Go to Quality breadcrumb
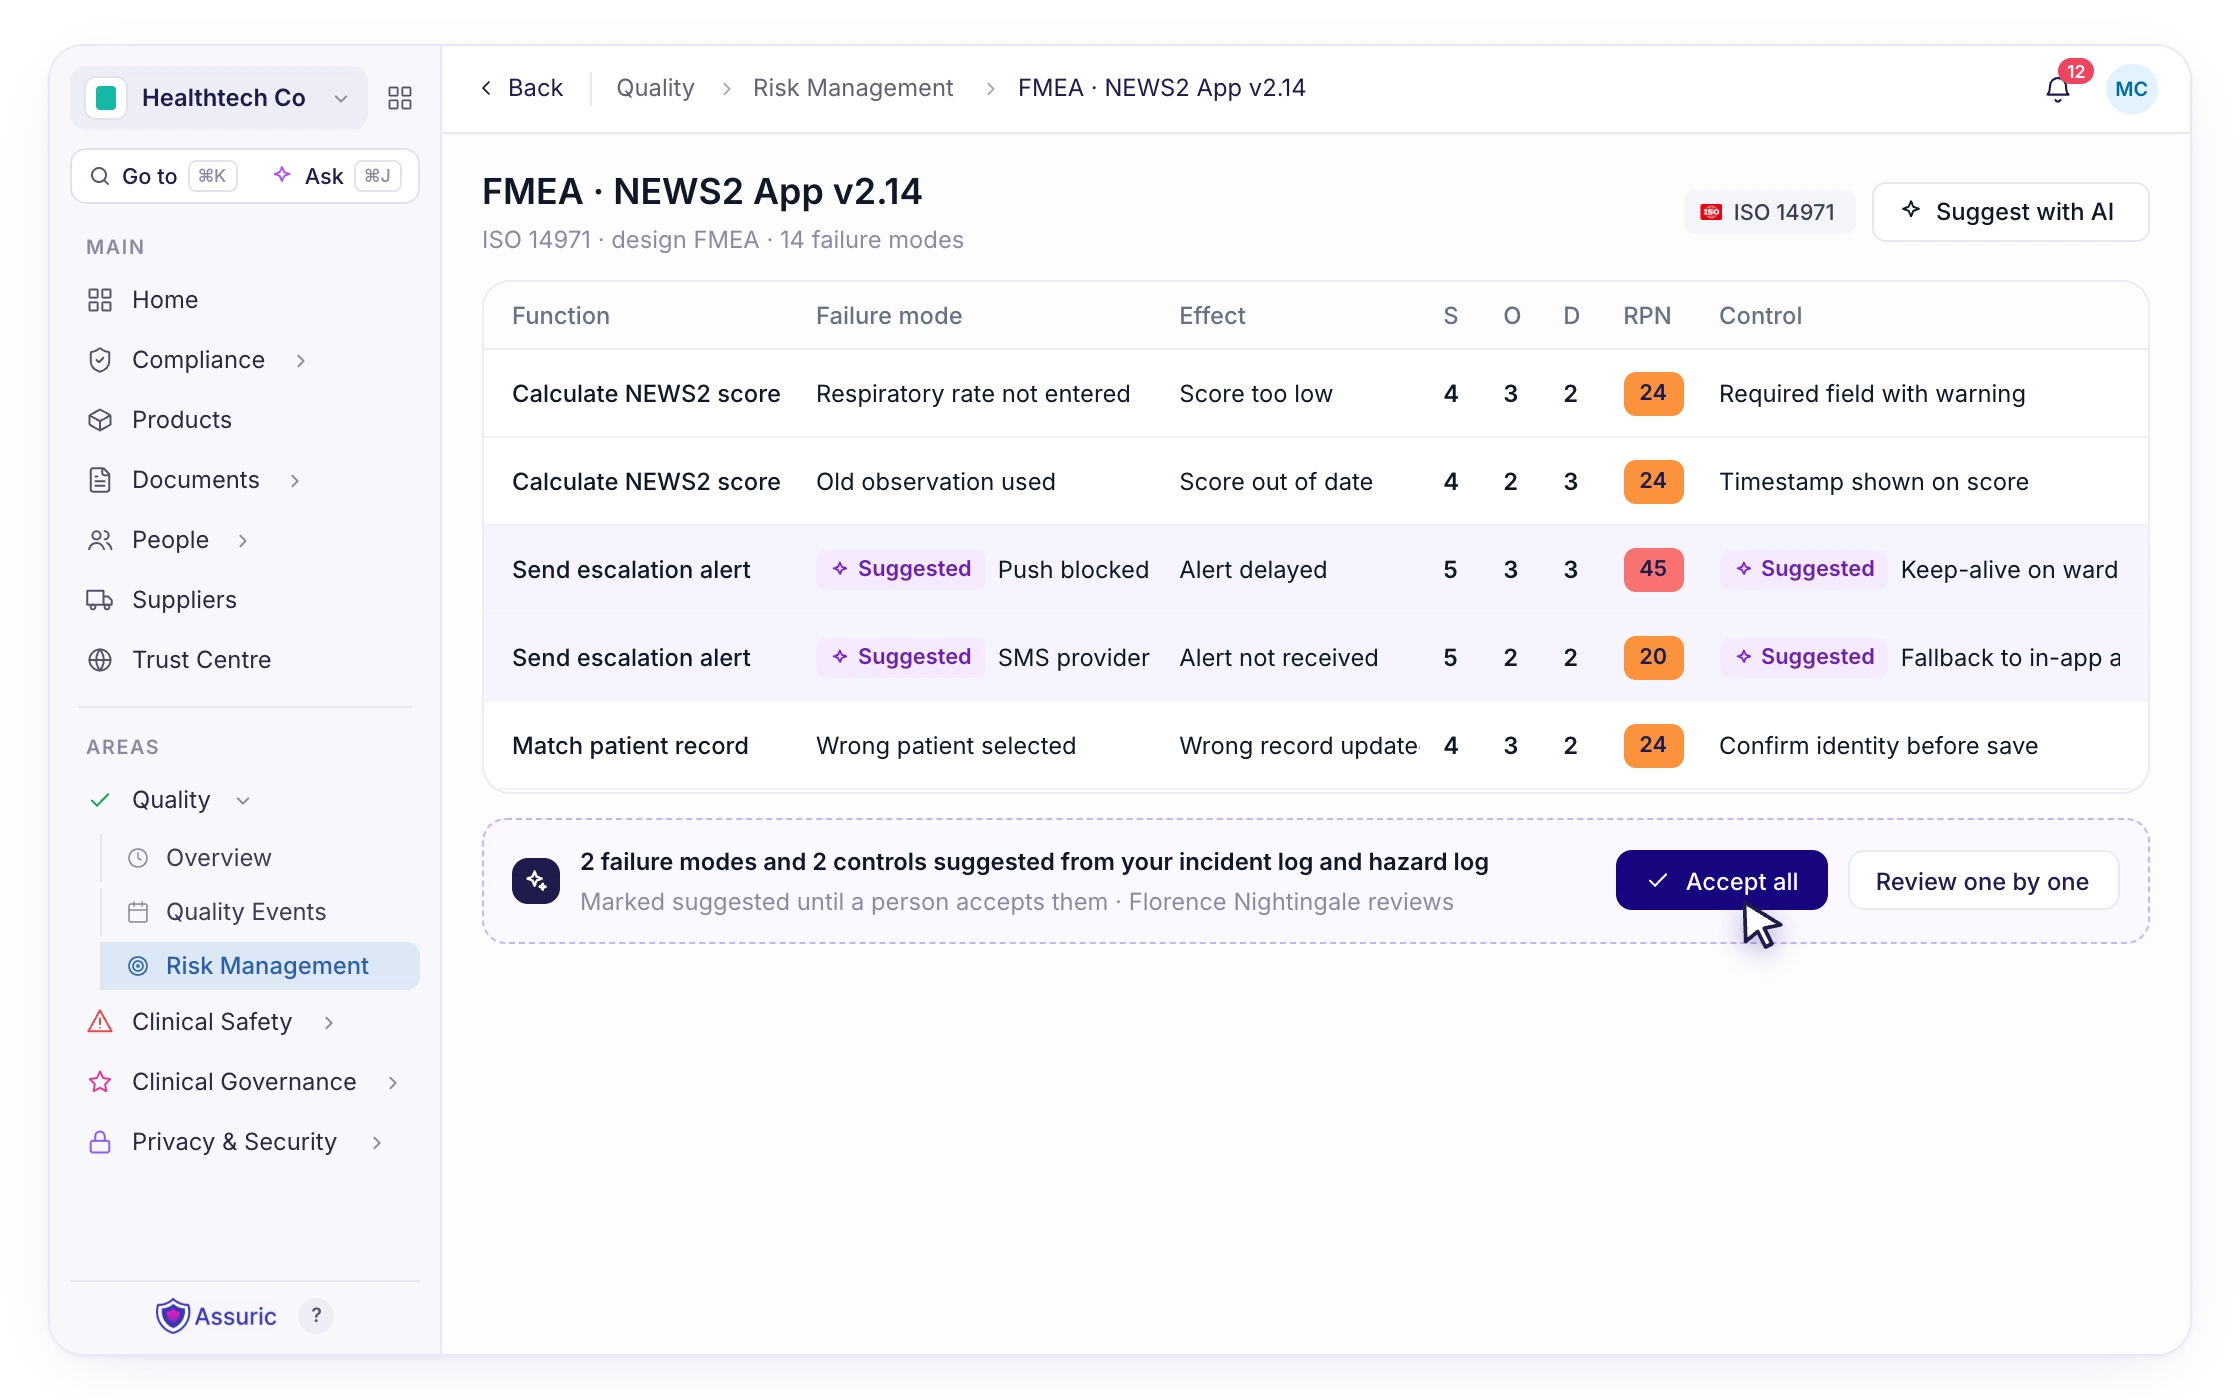 [x=655, y=88]
